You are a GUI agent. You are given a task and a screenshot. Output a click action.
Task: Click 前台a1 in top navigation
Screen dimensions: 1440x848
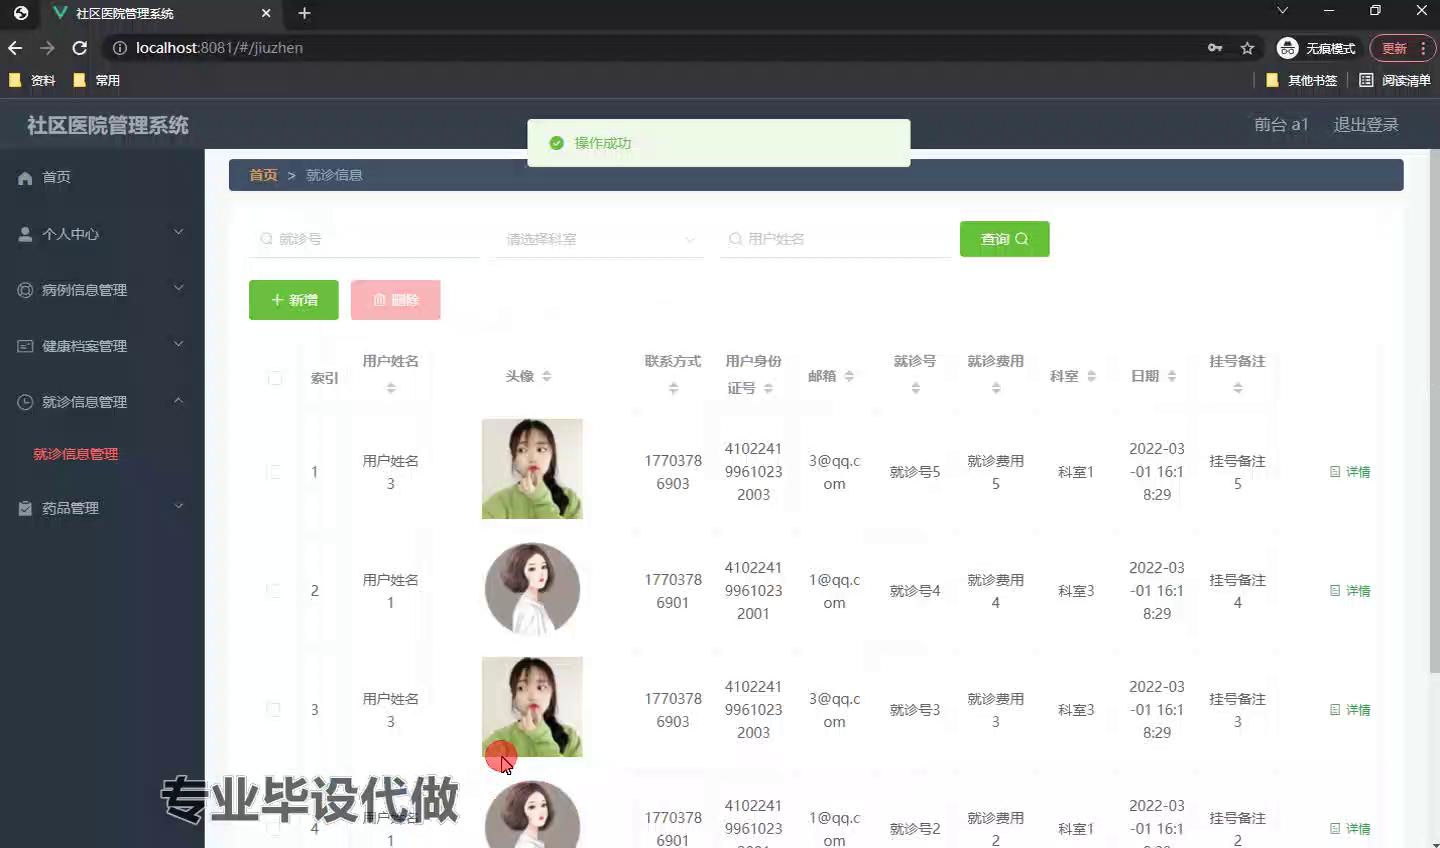click(x=1282, y=124)
